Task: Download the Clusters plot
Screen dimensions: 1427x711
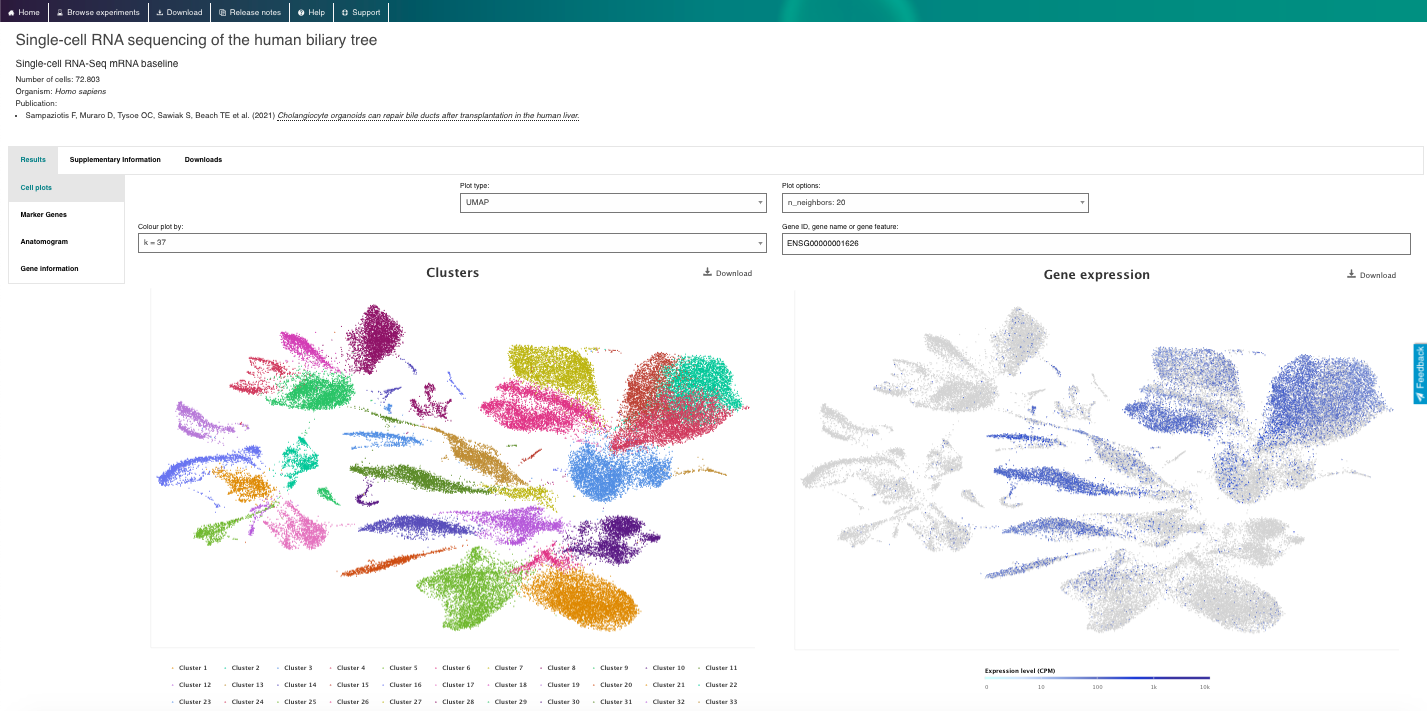Action: tap(727, 273)
